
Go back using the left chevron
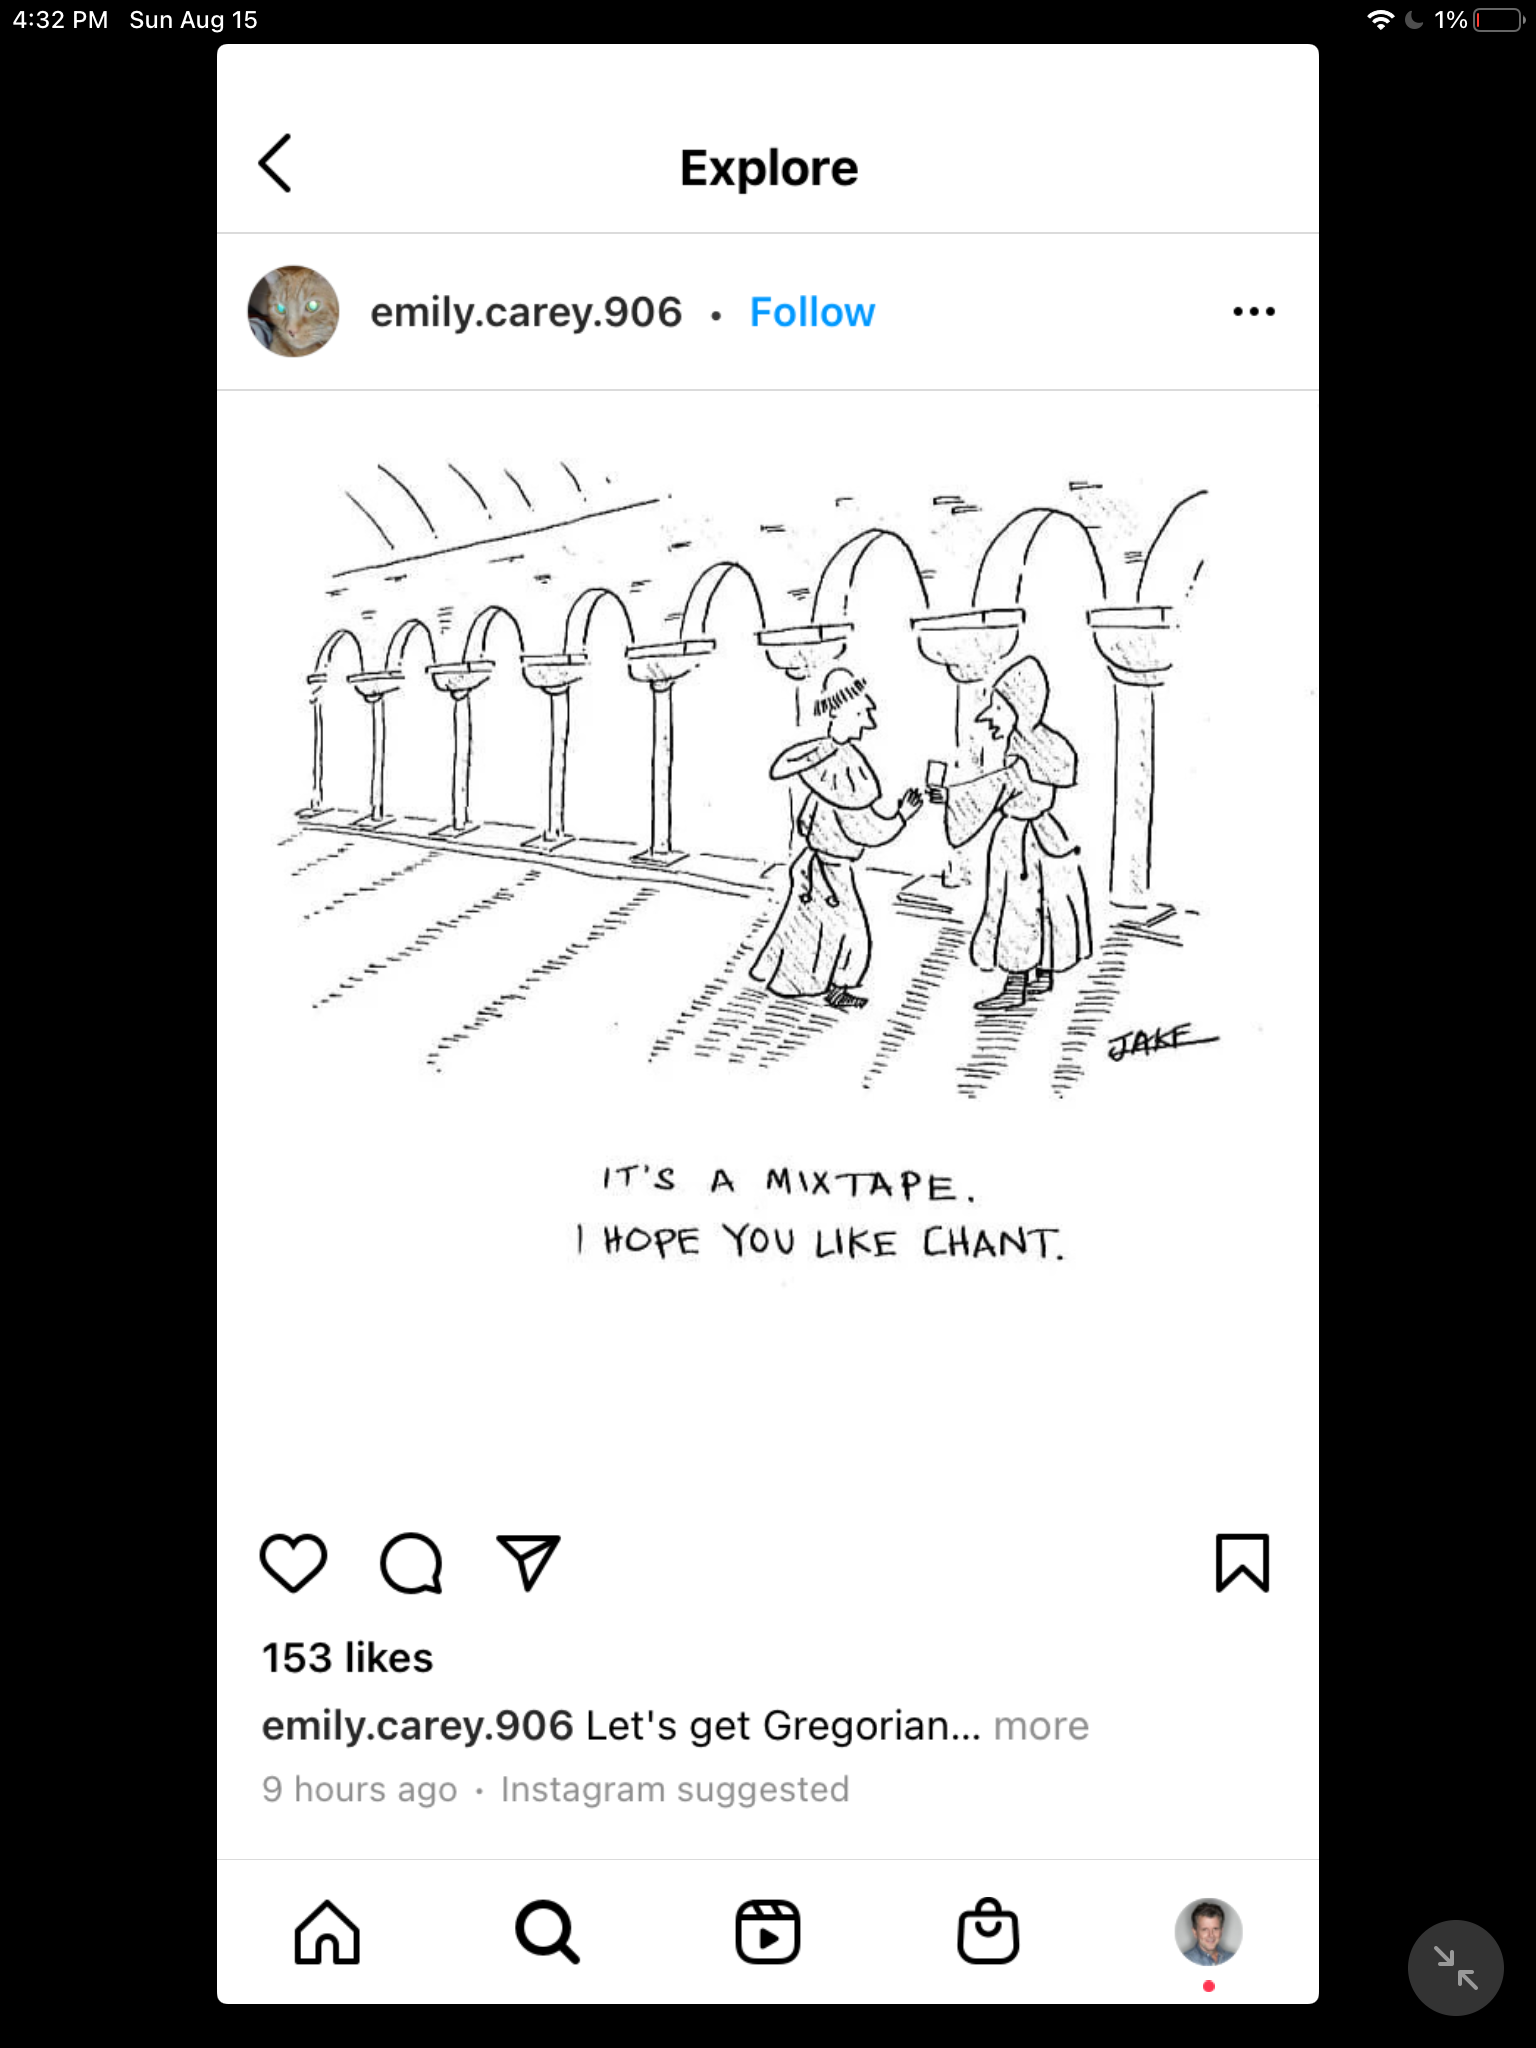click(x=275, y=163)
